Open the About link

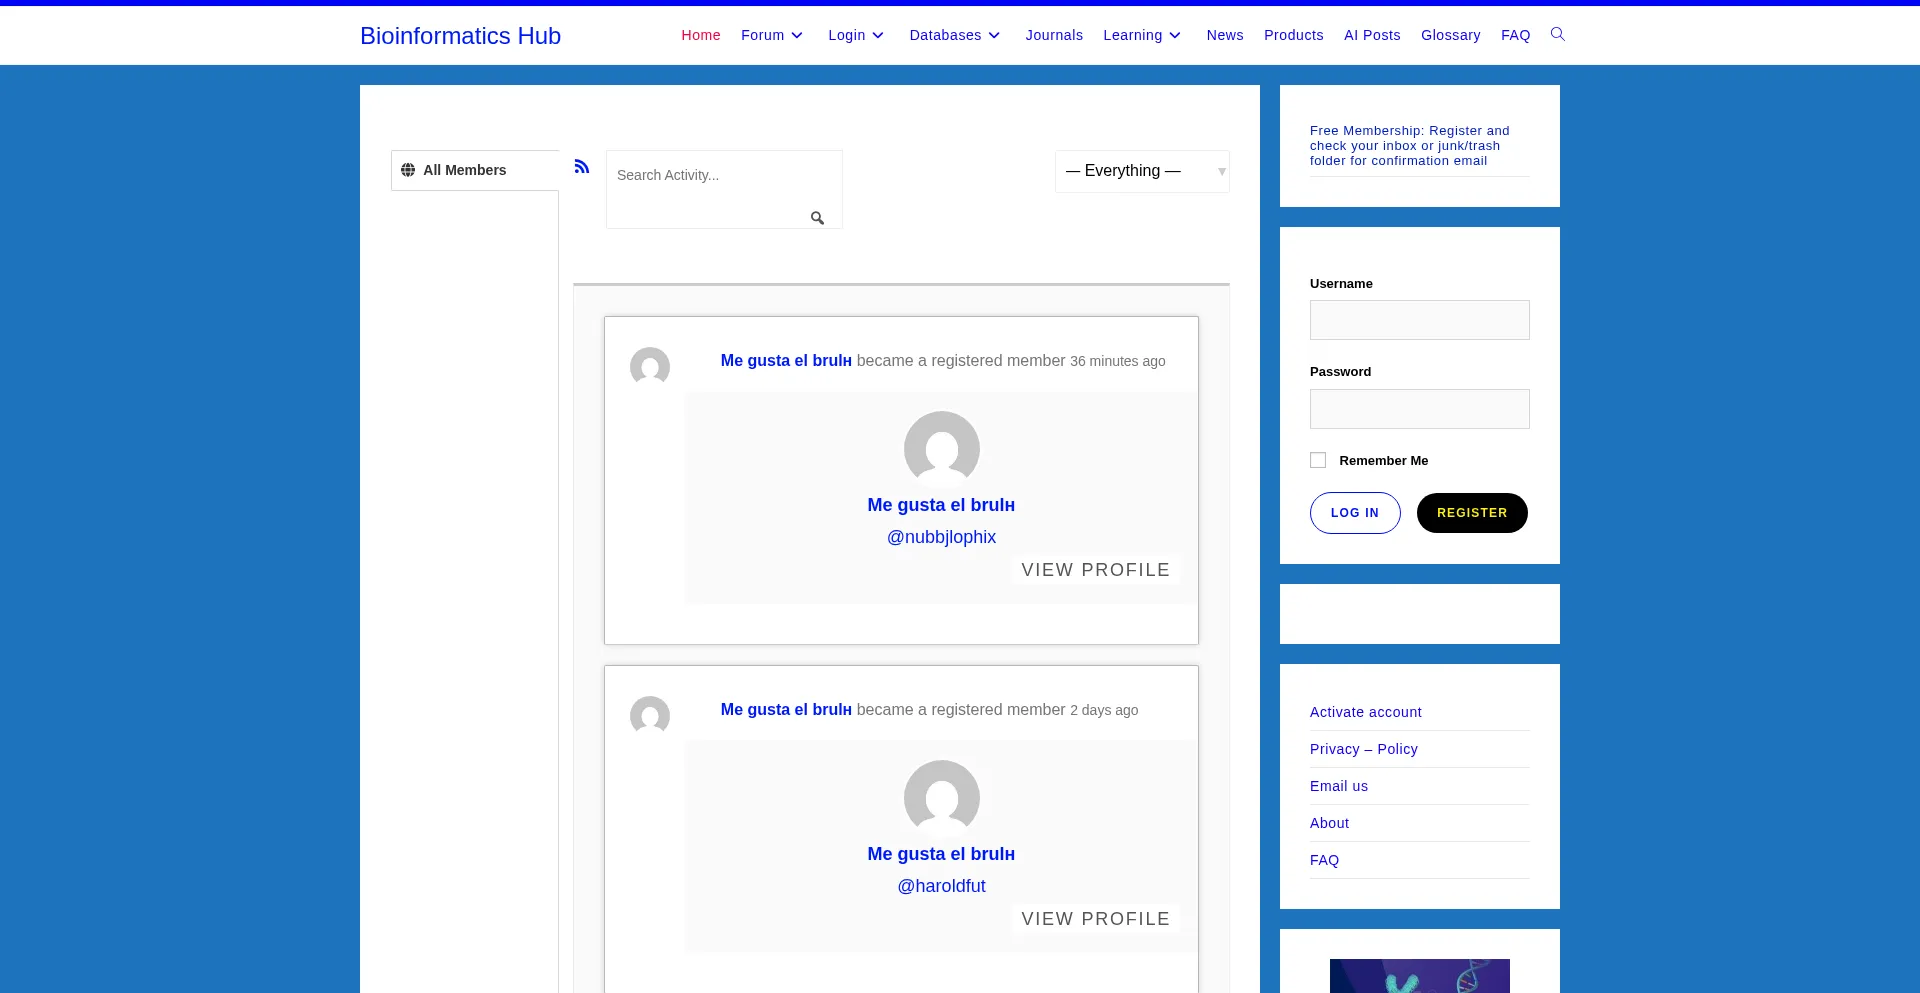tap(1330, 823)
